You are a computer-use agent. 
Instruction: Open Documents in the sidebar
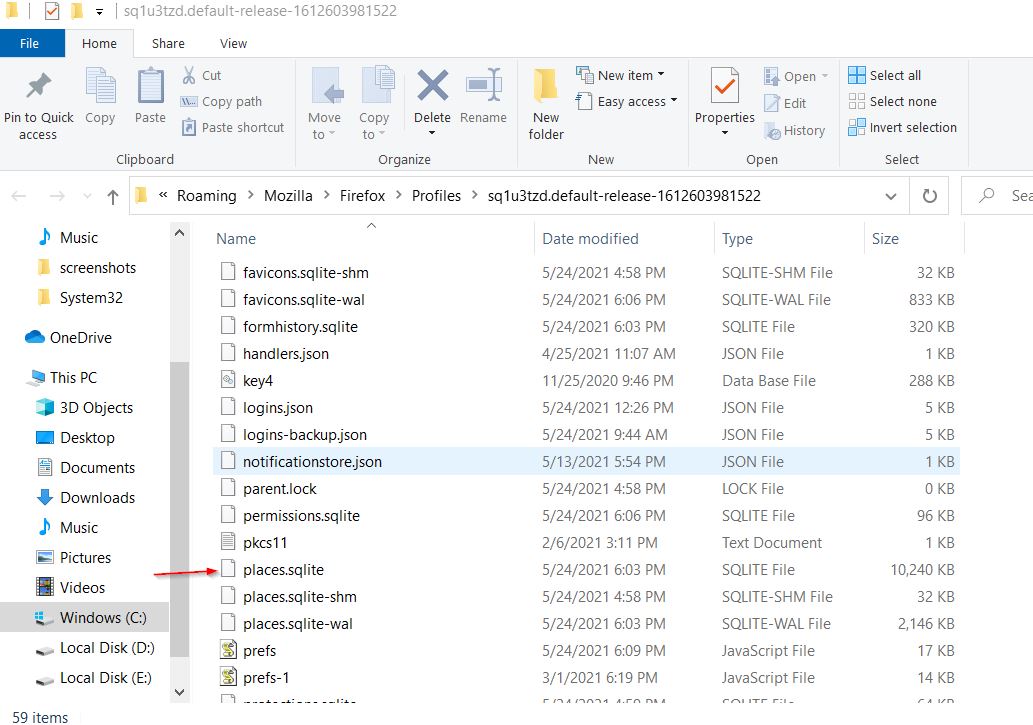(x=86, y=467)
